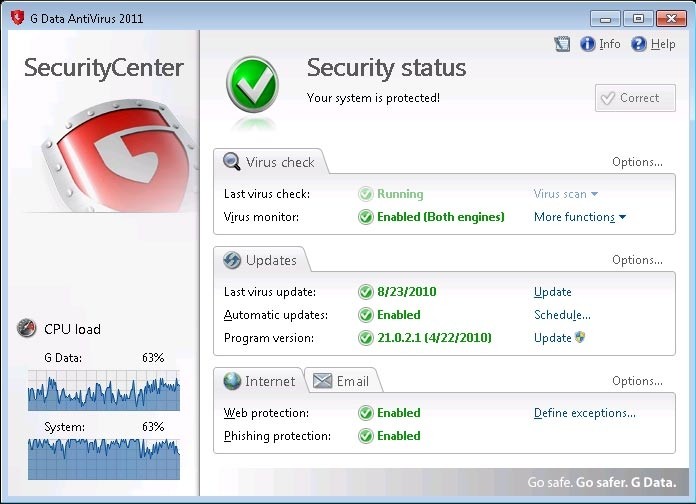Click the blue Help question mark icon
Image resolution: width=696 pixels, height=504 pixels.
(639, 44)
